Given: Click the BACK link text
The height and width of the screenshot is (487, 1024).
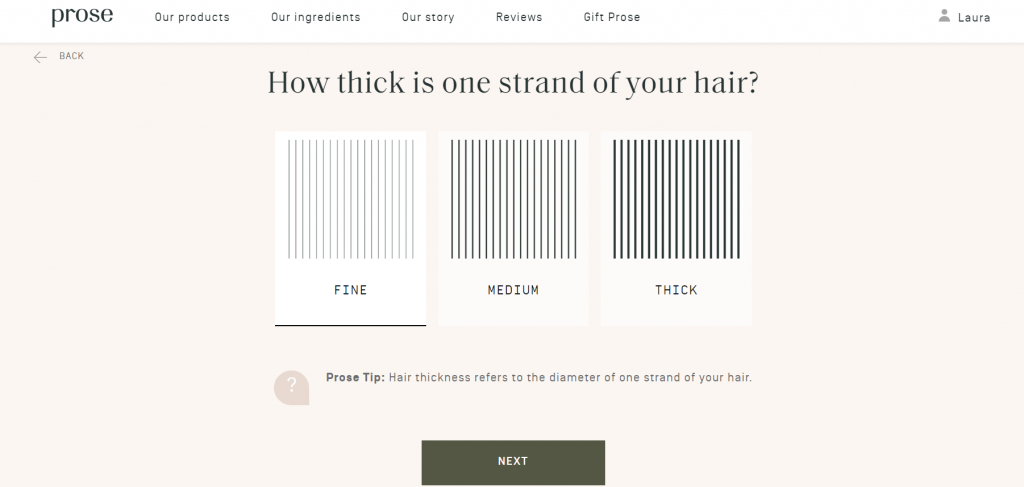Looking at the screenshot, I should (x=71, y=56).
